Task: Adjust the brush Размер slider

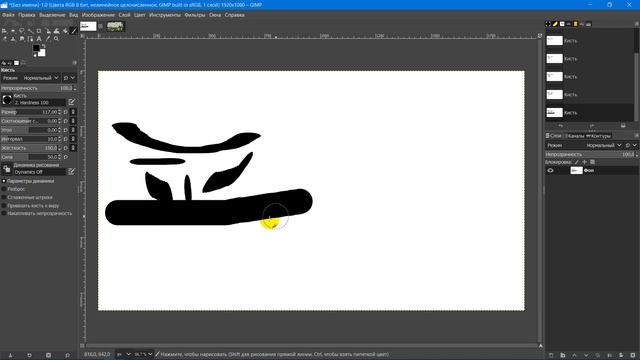Action: click(31, 112)
